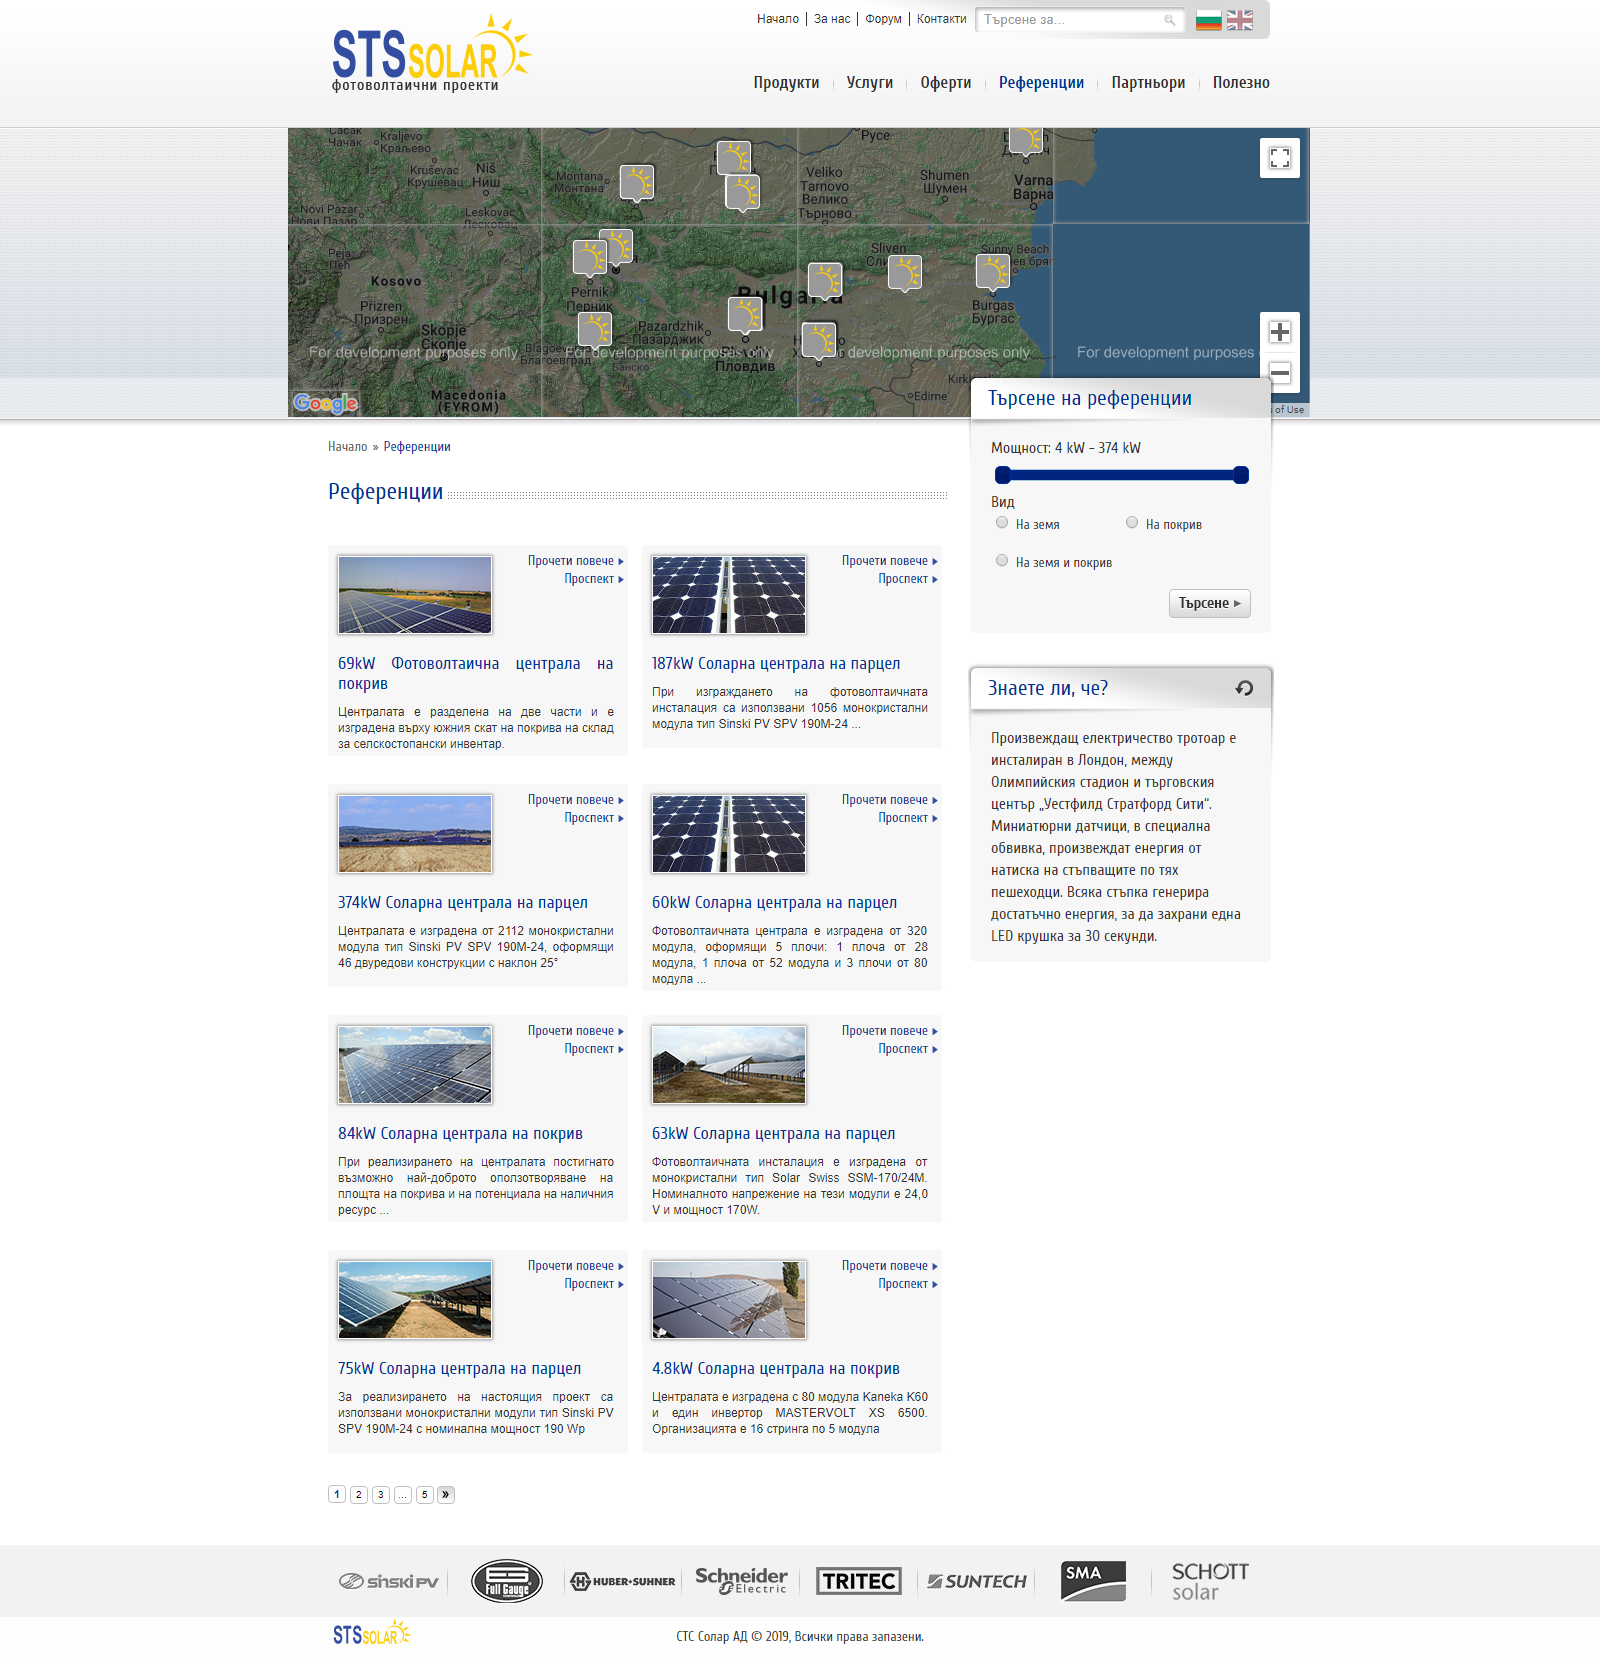Switch language to Bulgarian flag
The height and width of the screenshot is (1660, 1600).
(1208, 20)
